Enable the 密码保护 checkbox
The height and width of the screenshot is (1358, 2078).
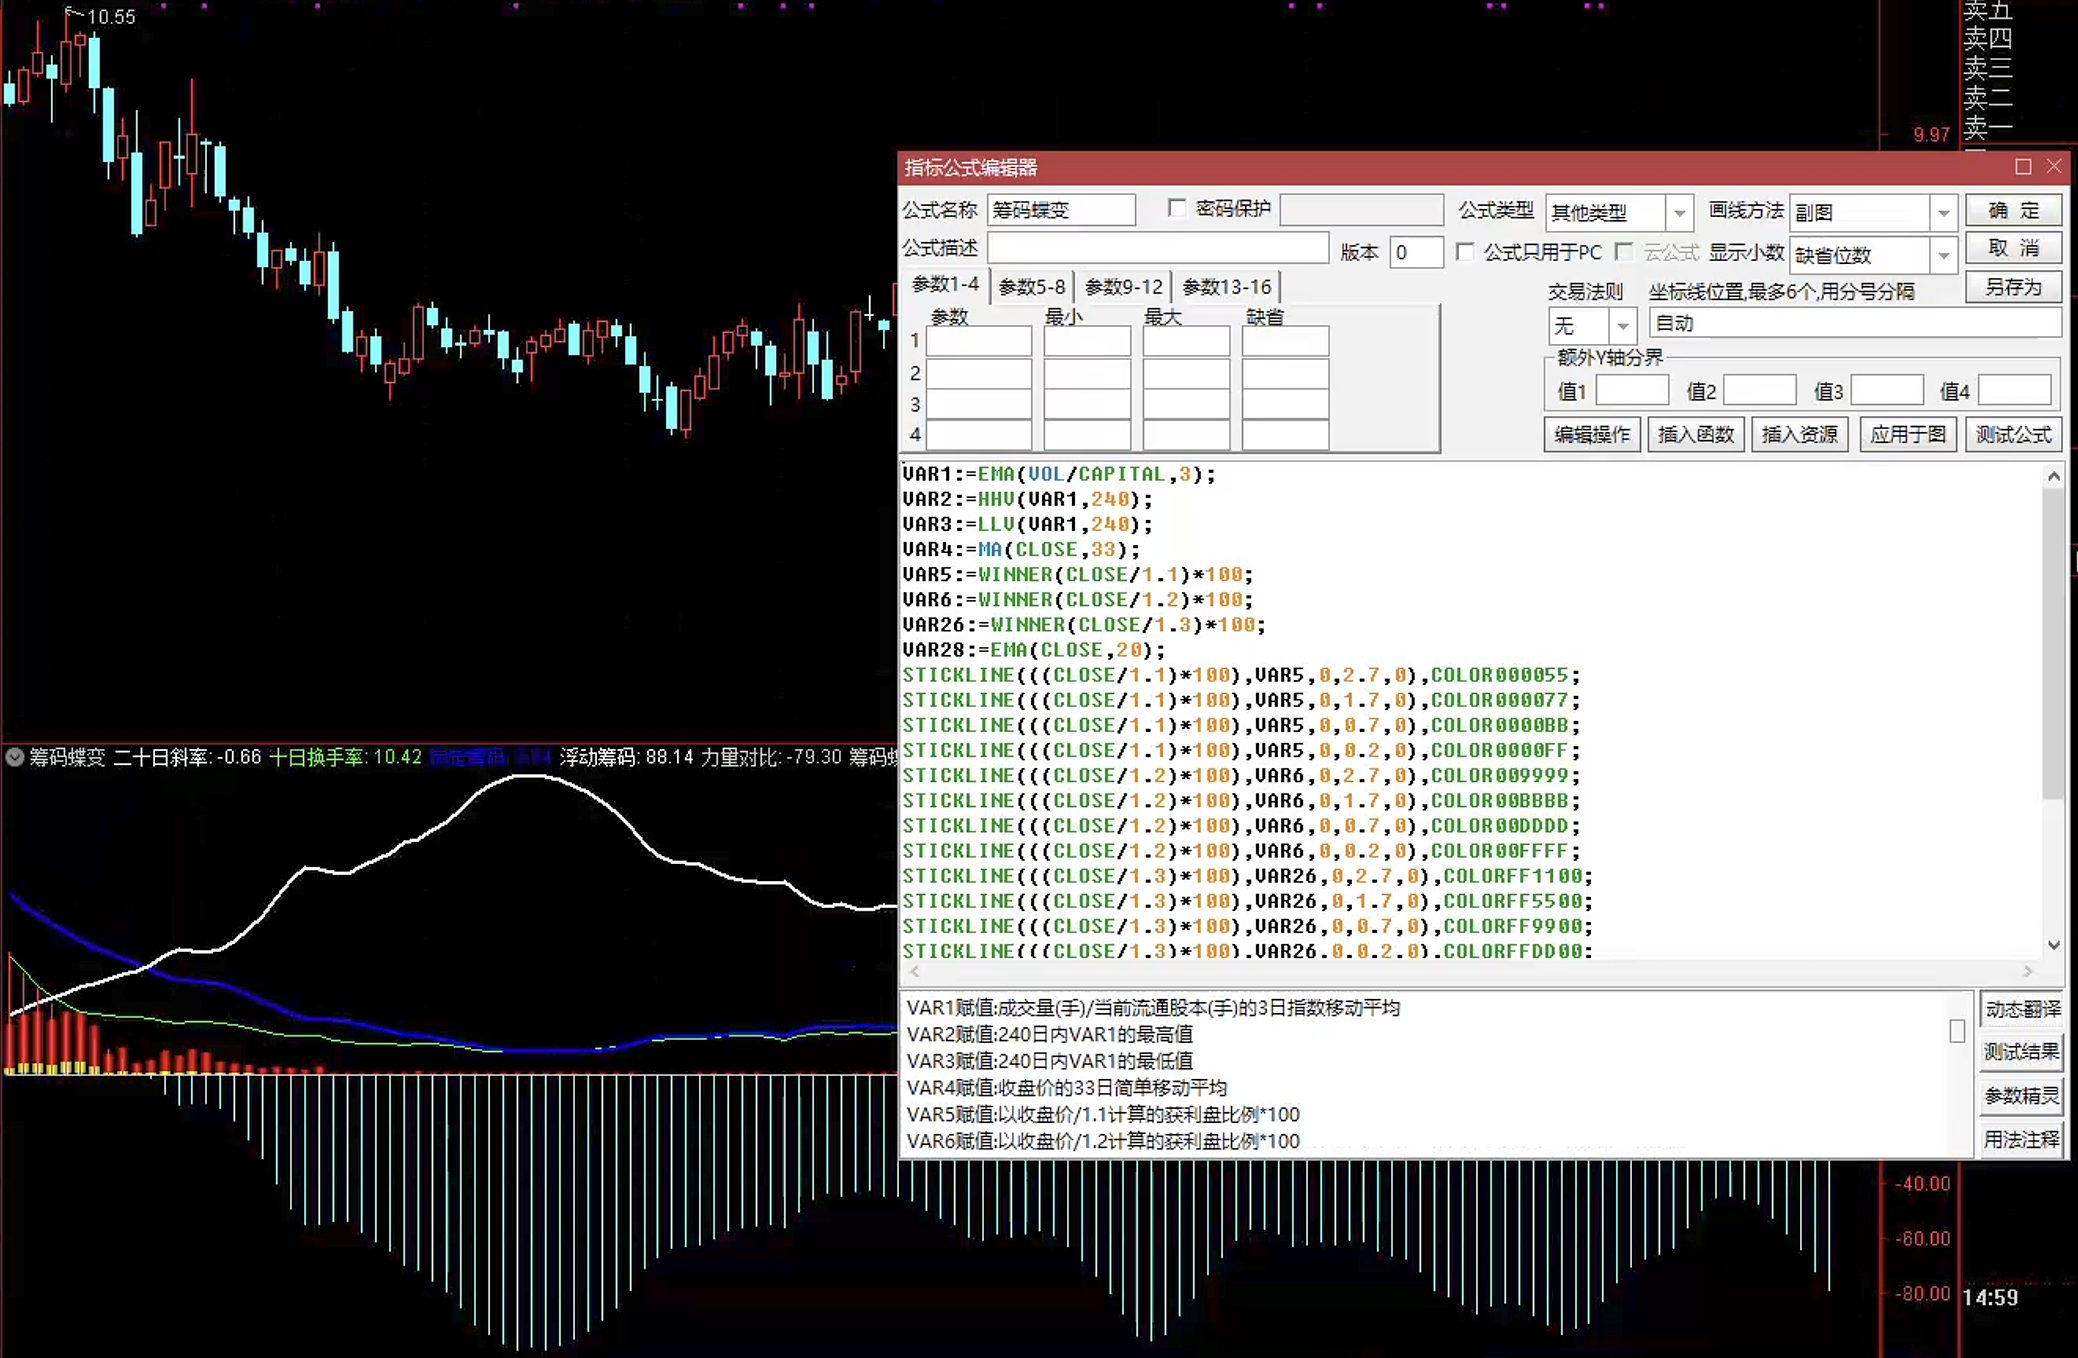tap(1177, 208)
